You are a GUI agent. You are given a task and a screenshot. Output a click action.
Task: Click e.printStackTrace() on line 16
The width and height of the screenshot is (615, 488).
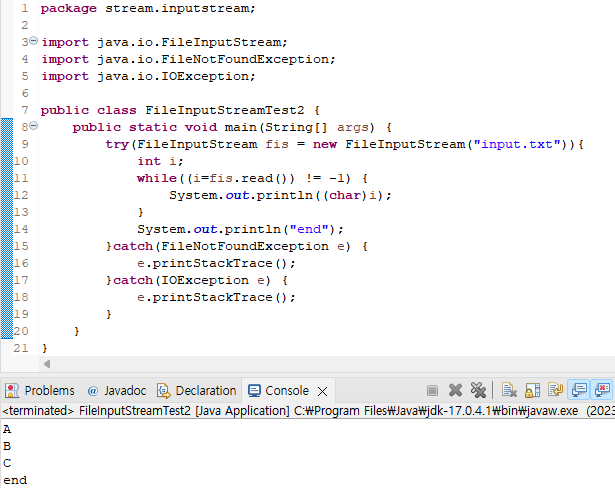click(216, 263)
